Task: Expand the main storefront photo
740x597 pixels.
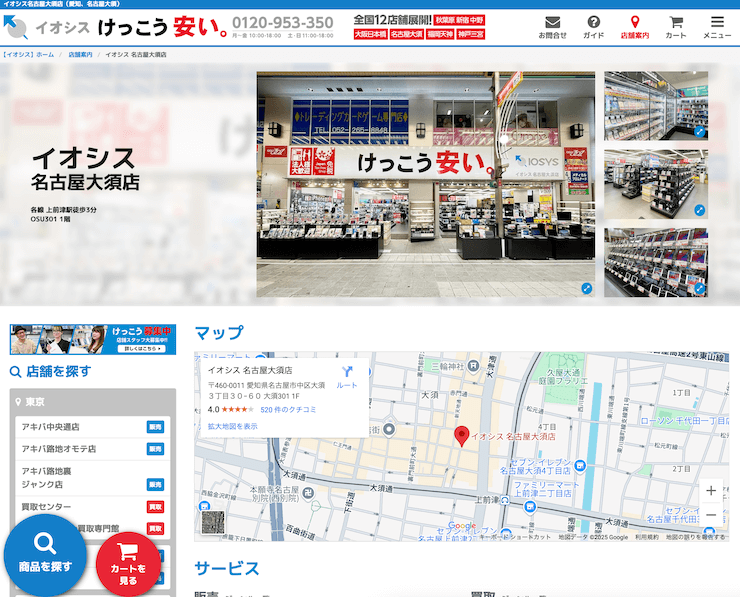Action: [x=586, y=288]
